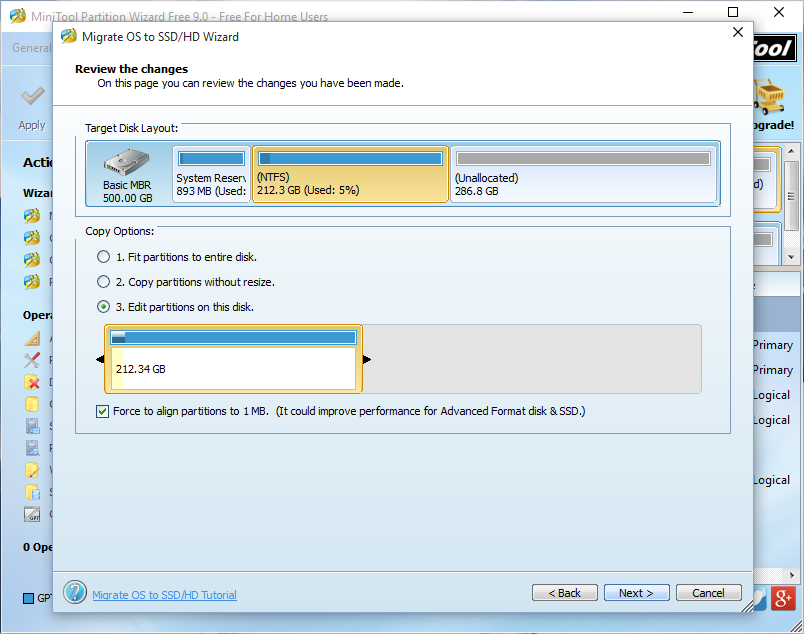Click the yellow disk with grid icon

(x=32, y=492)
